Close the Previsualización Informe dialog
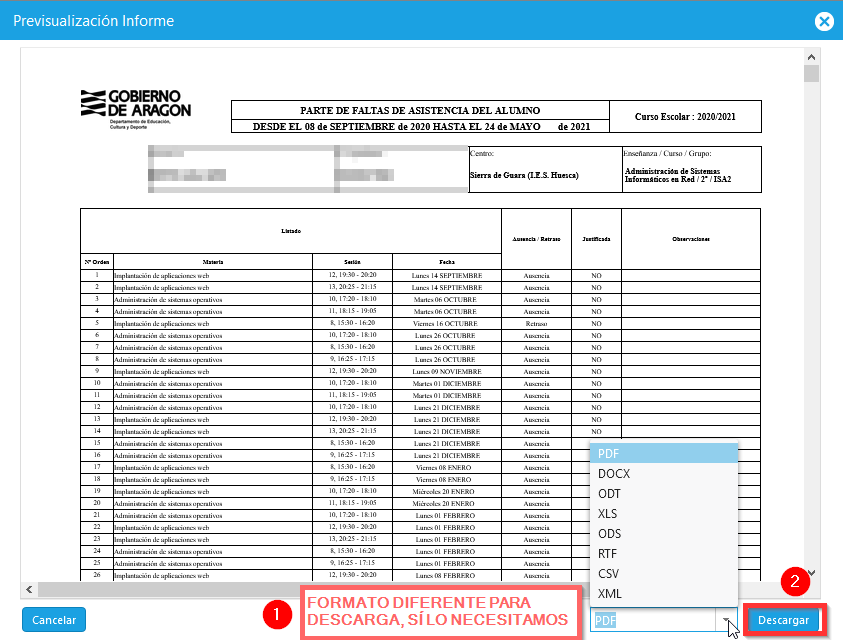The image size is (843, 640). click(824, 21)
